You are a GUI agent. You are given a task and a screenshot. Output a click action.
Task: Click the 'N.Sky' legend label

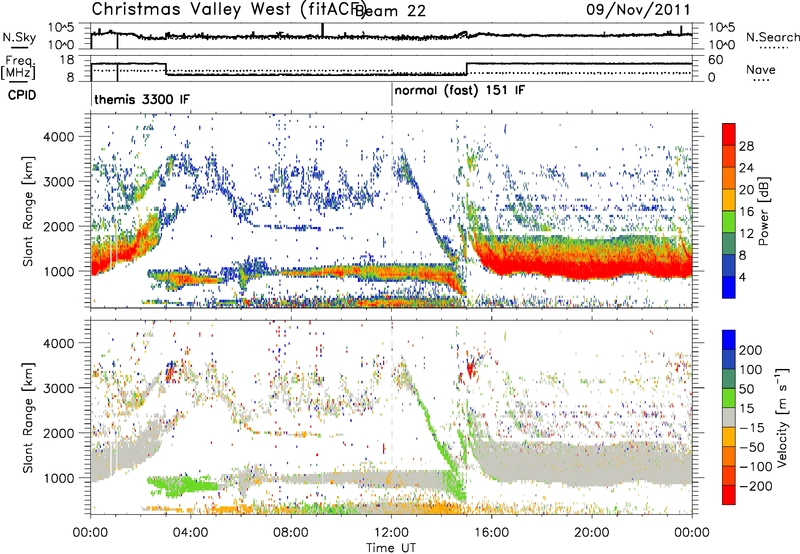[x=19, y=37]
